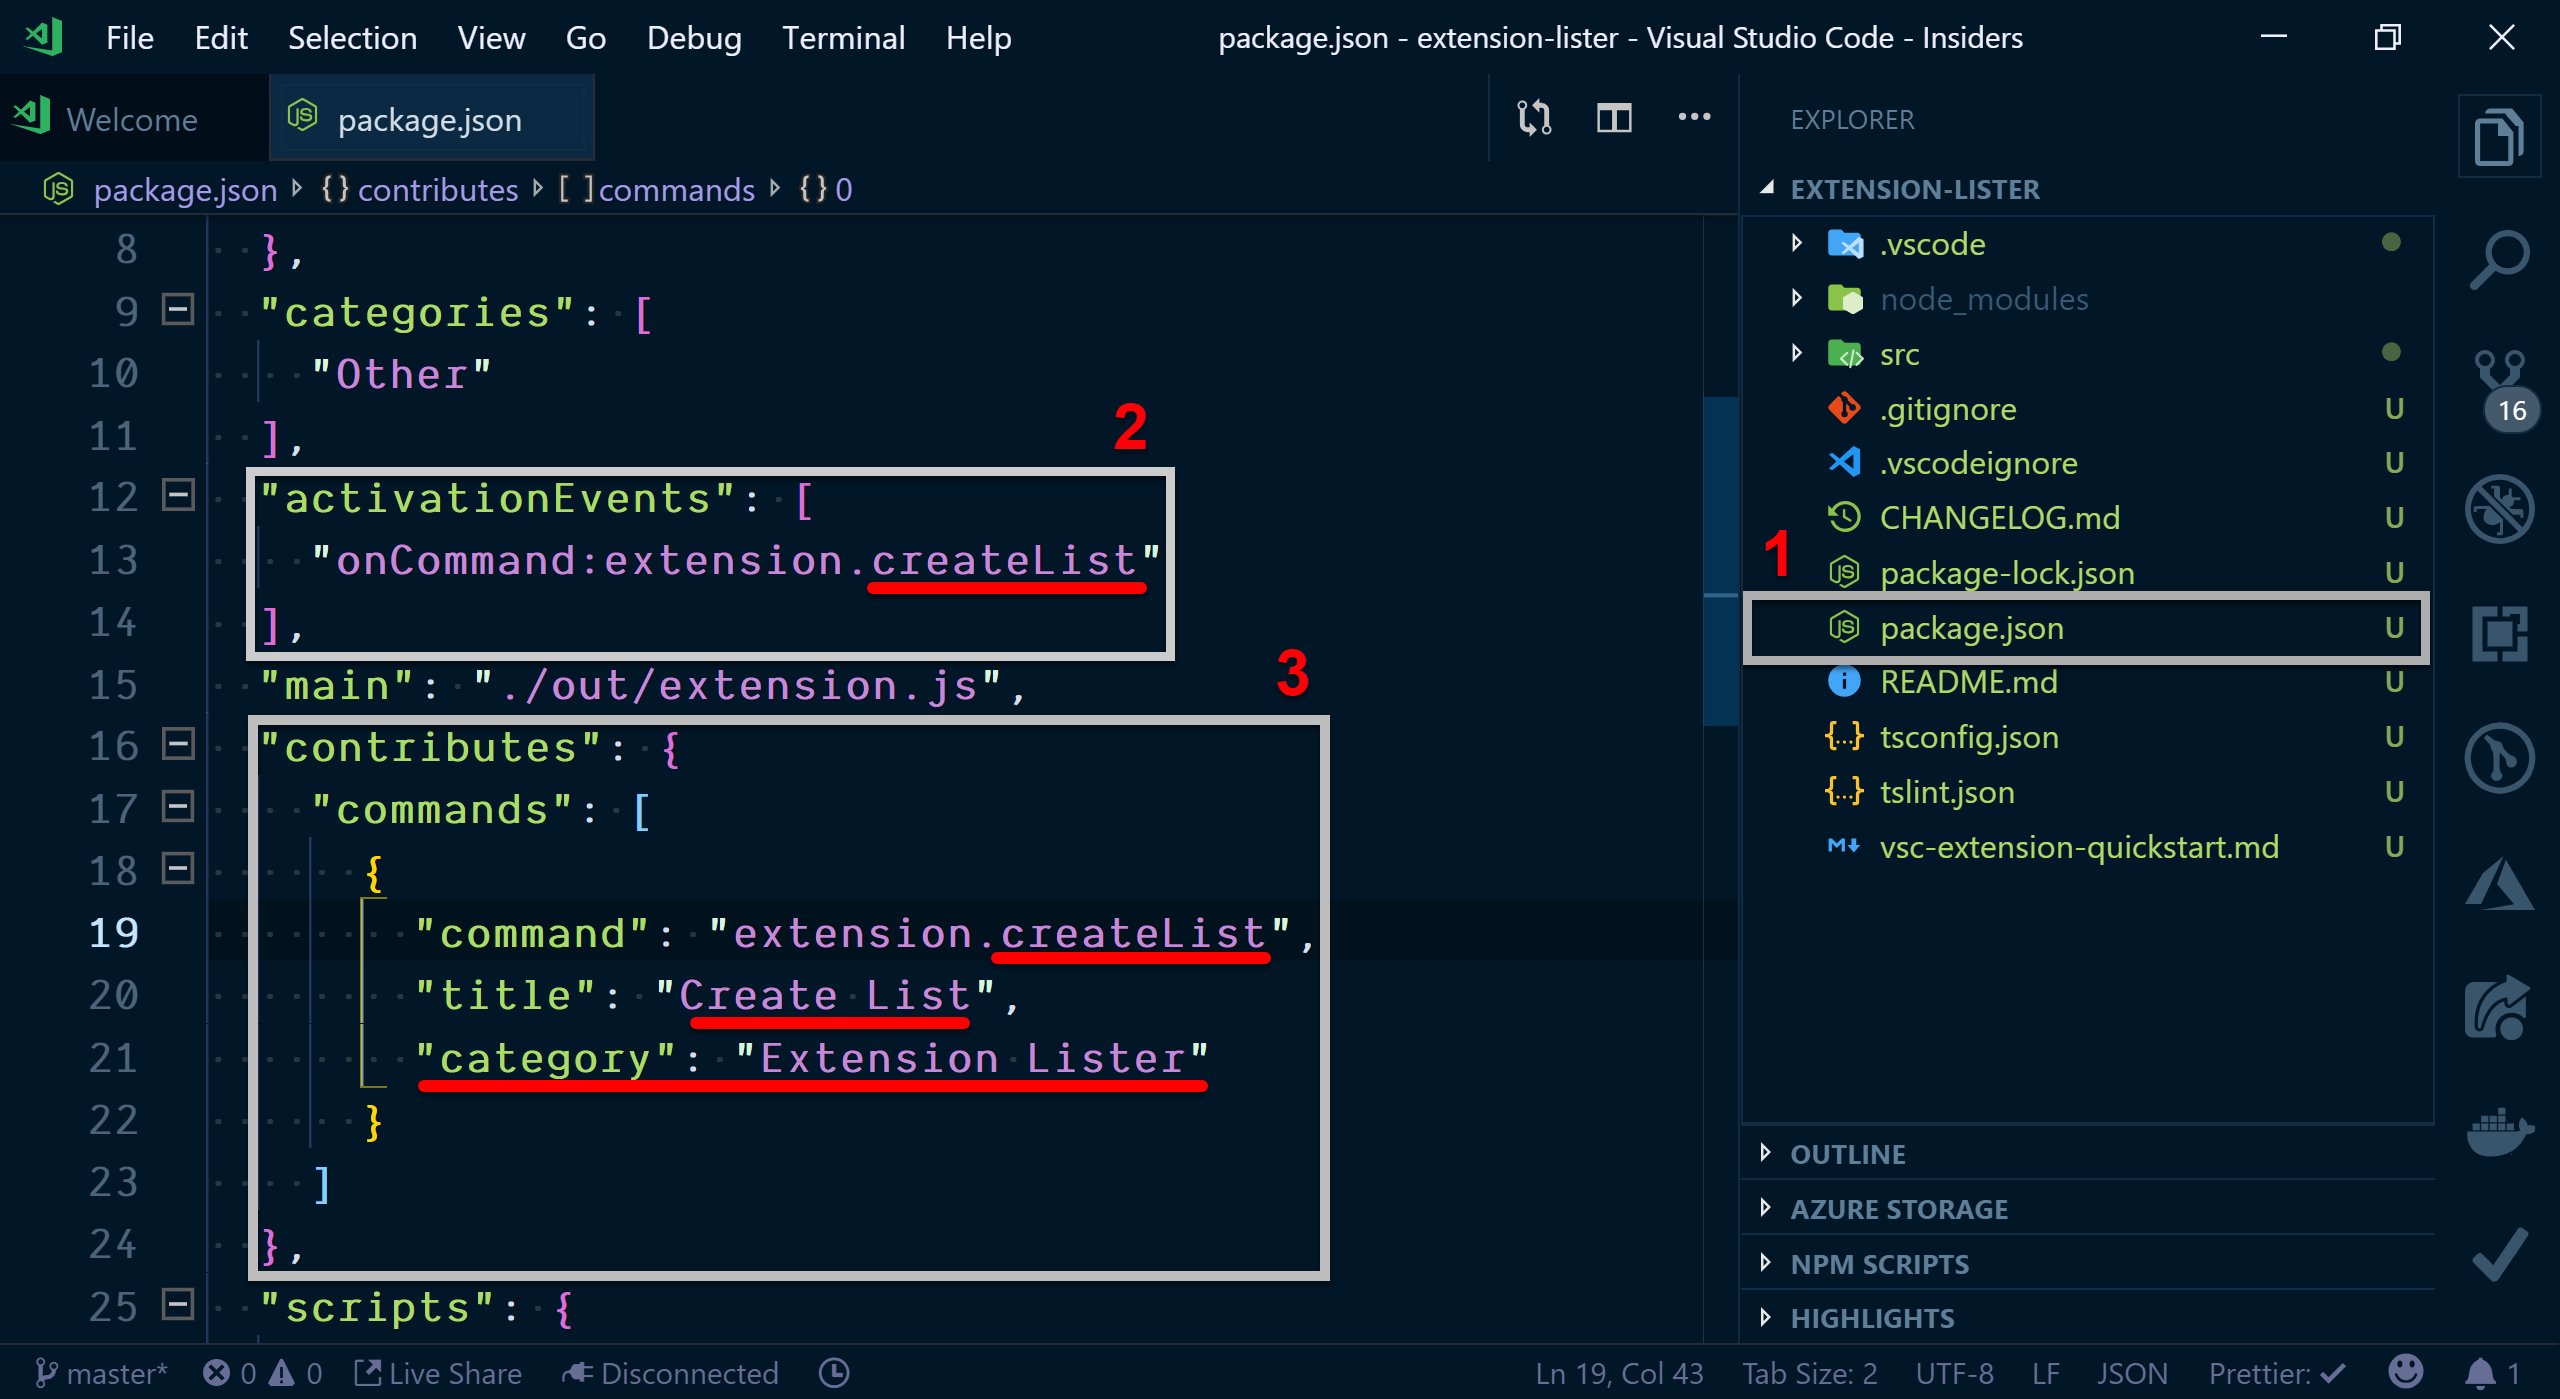Open package-lock.json file
This screenshot has height=1399, width=2560.
click(x=2088, y=573)
